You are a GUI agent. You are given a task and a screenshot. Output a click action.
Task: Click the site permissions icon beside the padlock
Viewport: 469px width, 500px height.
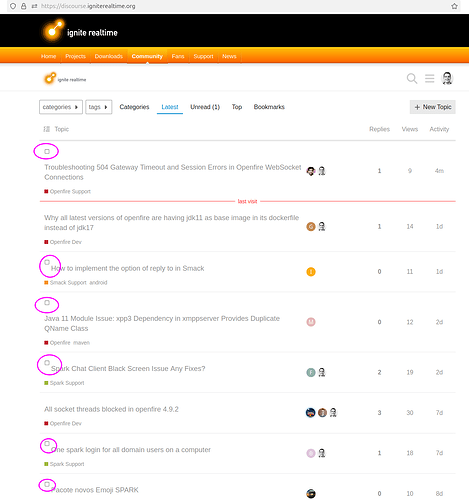coord(34,6)
